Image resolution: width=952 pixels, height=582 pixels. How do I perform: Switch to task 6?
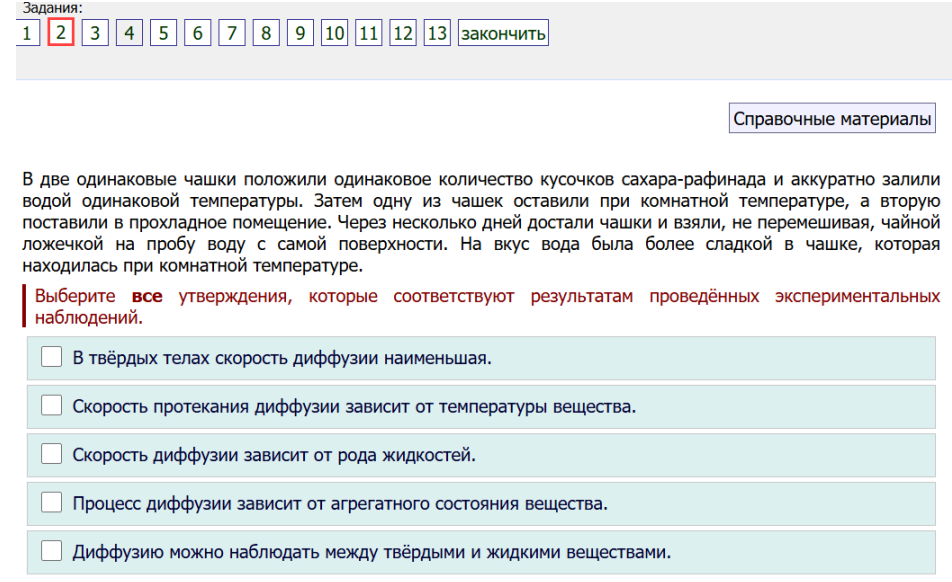coord(197,33)
